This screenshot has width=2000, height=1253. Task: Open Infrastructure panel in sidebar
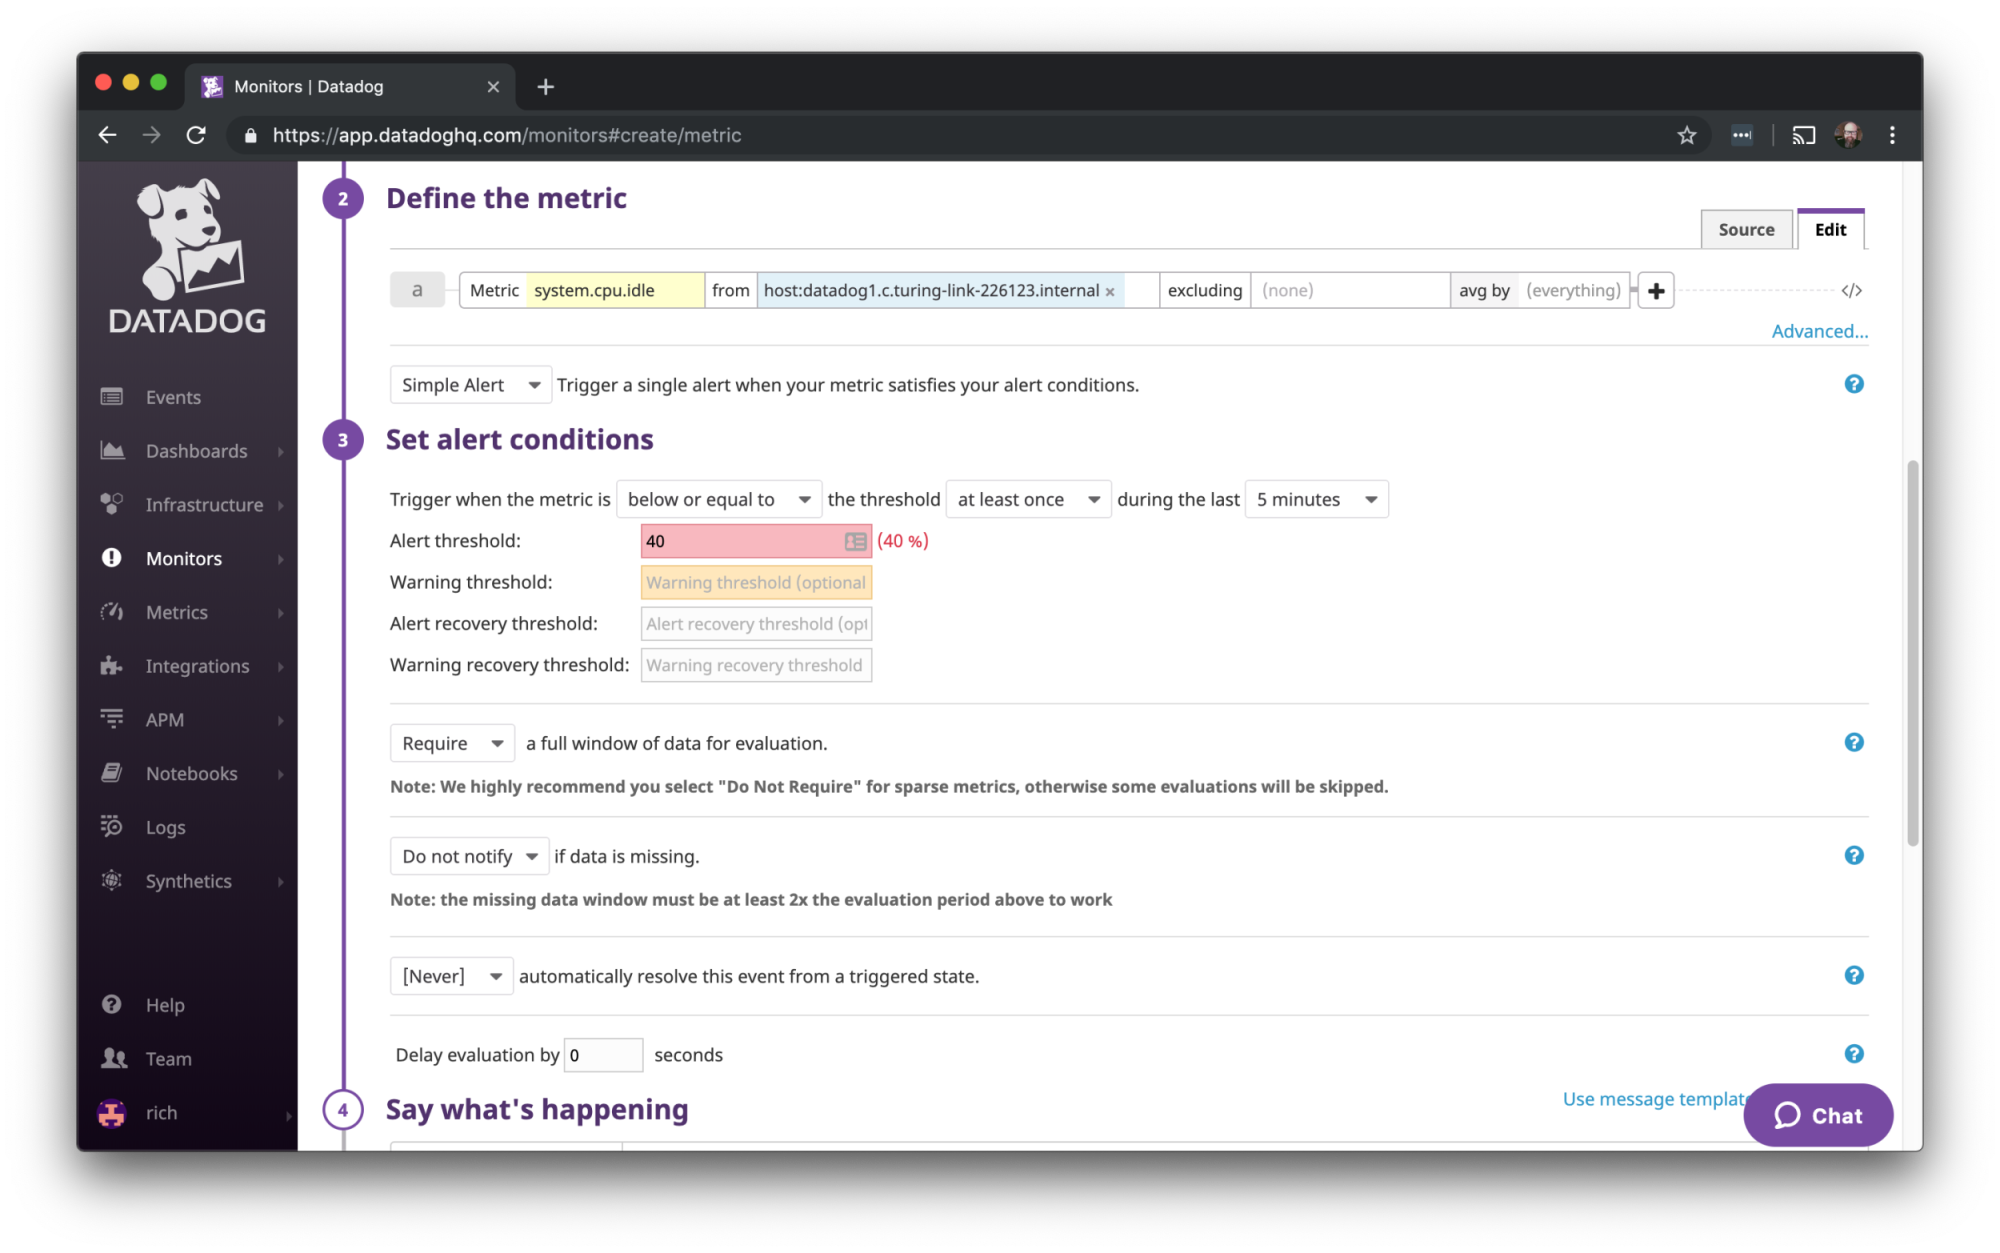(203, 504)
